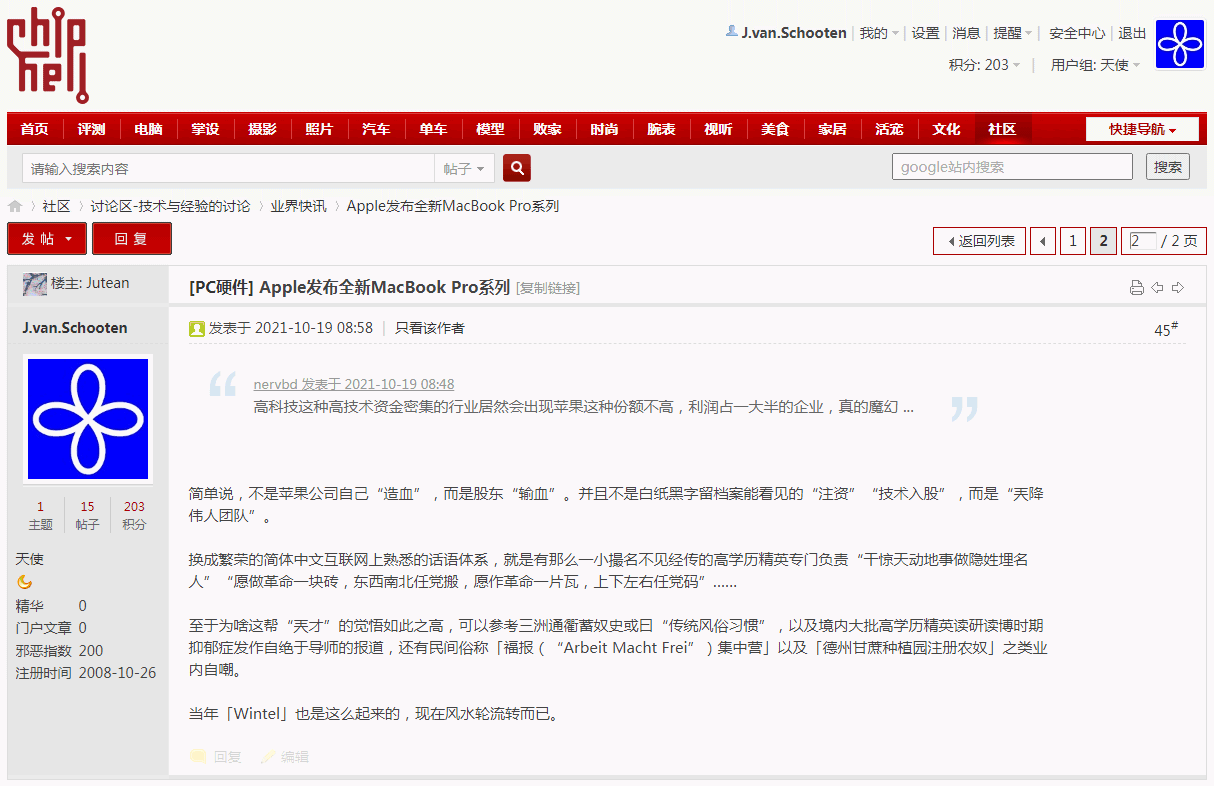The width and height of the screenshot is (1214, 786).
Task: Open the 电脑 navigation section
Action: pyautogui.click(x=148, y=129)
